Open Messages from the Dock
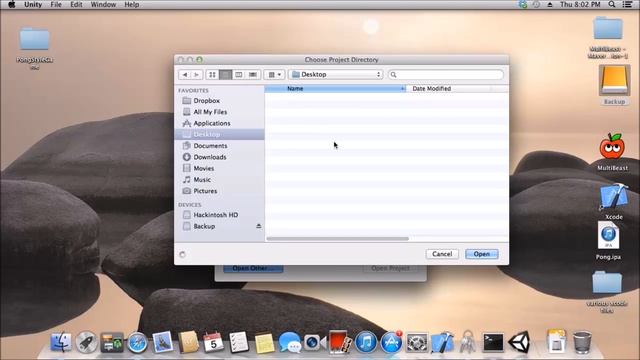Screen dimensions: 640x360 click(x=289, y=342)
